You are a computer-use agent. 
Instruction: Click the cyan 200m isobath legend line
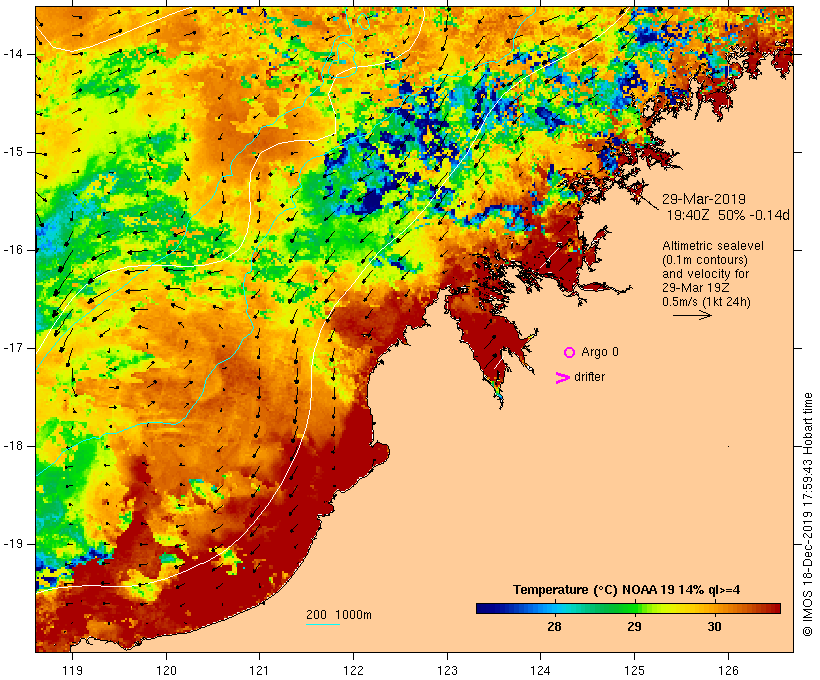tap(323, 624)
